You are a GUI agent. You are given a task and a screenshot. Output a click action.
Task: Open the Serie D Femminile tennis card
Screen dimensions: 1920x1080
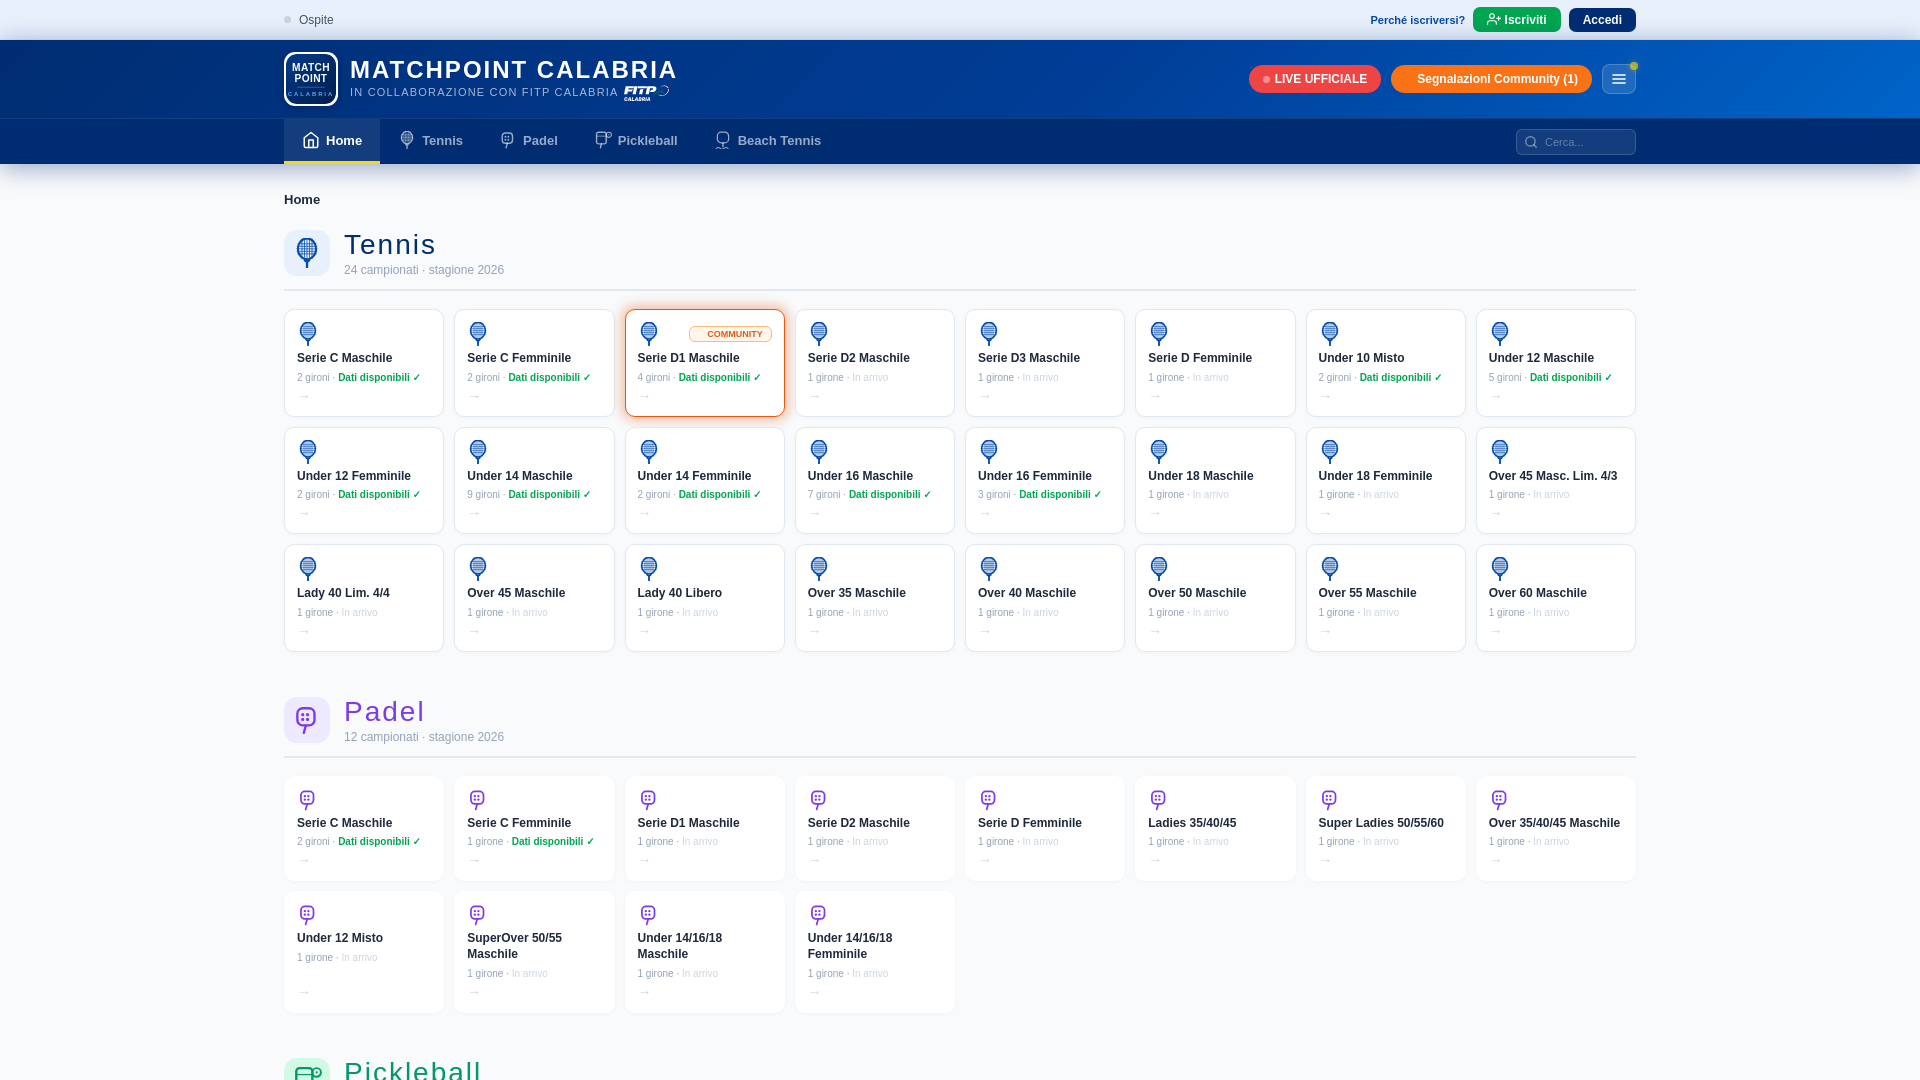1215,363
